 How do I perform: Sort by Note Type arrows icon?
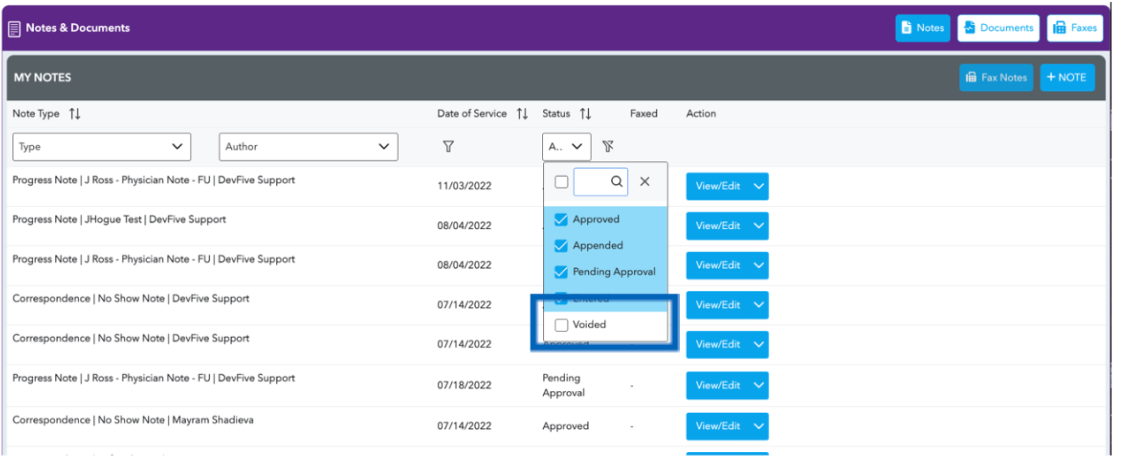point(75,113)
